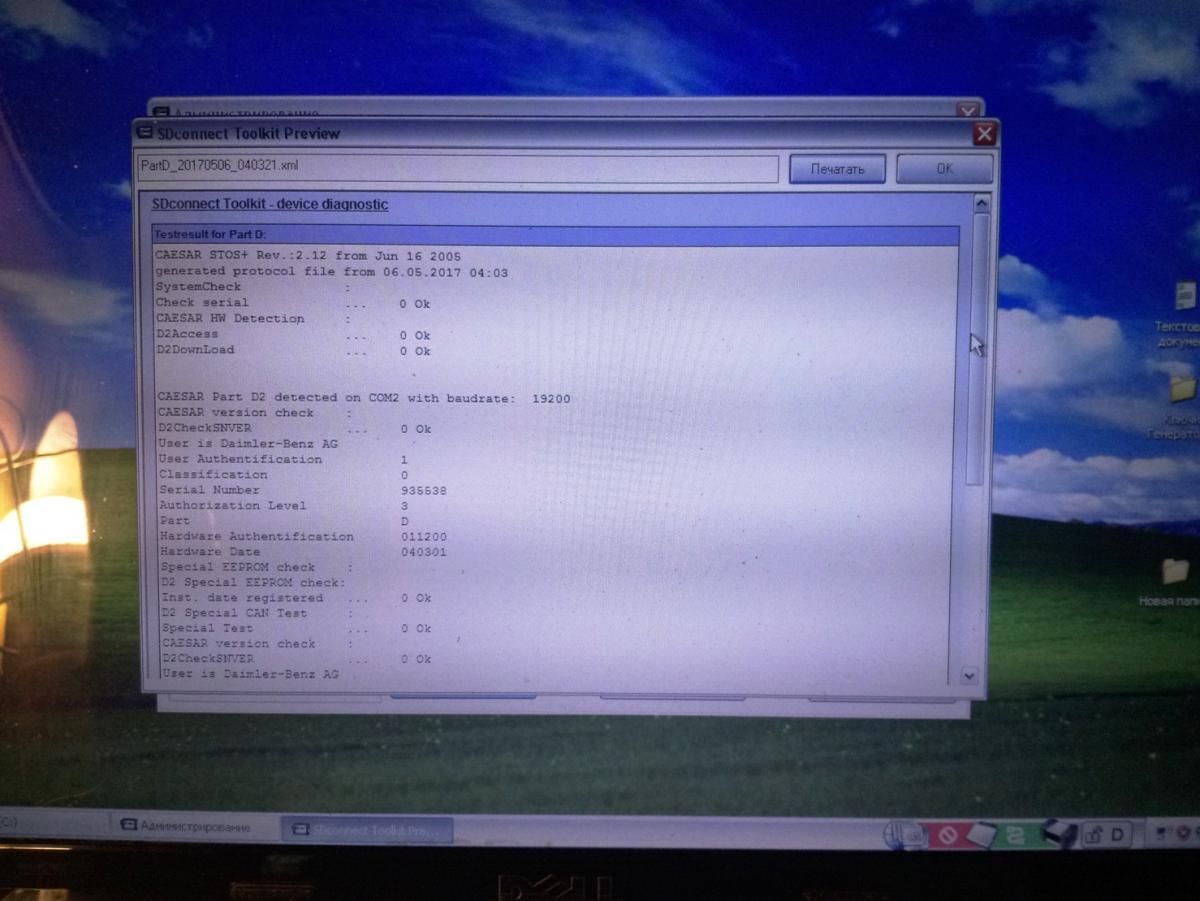The image size is (1200, 901).
Task: Click the Serial Number value 935538
Action: point(424,491)
